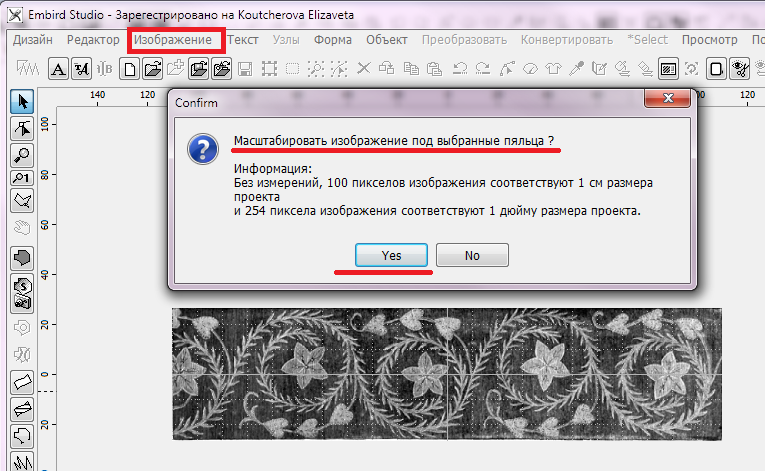Click the folder with plus merge icon

[176, 68]
